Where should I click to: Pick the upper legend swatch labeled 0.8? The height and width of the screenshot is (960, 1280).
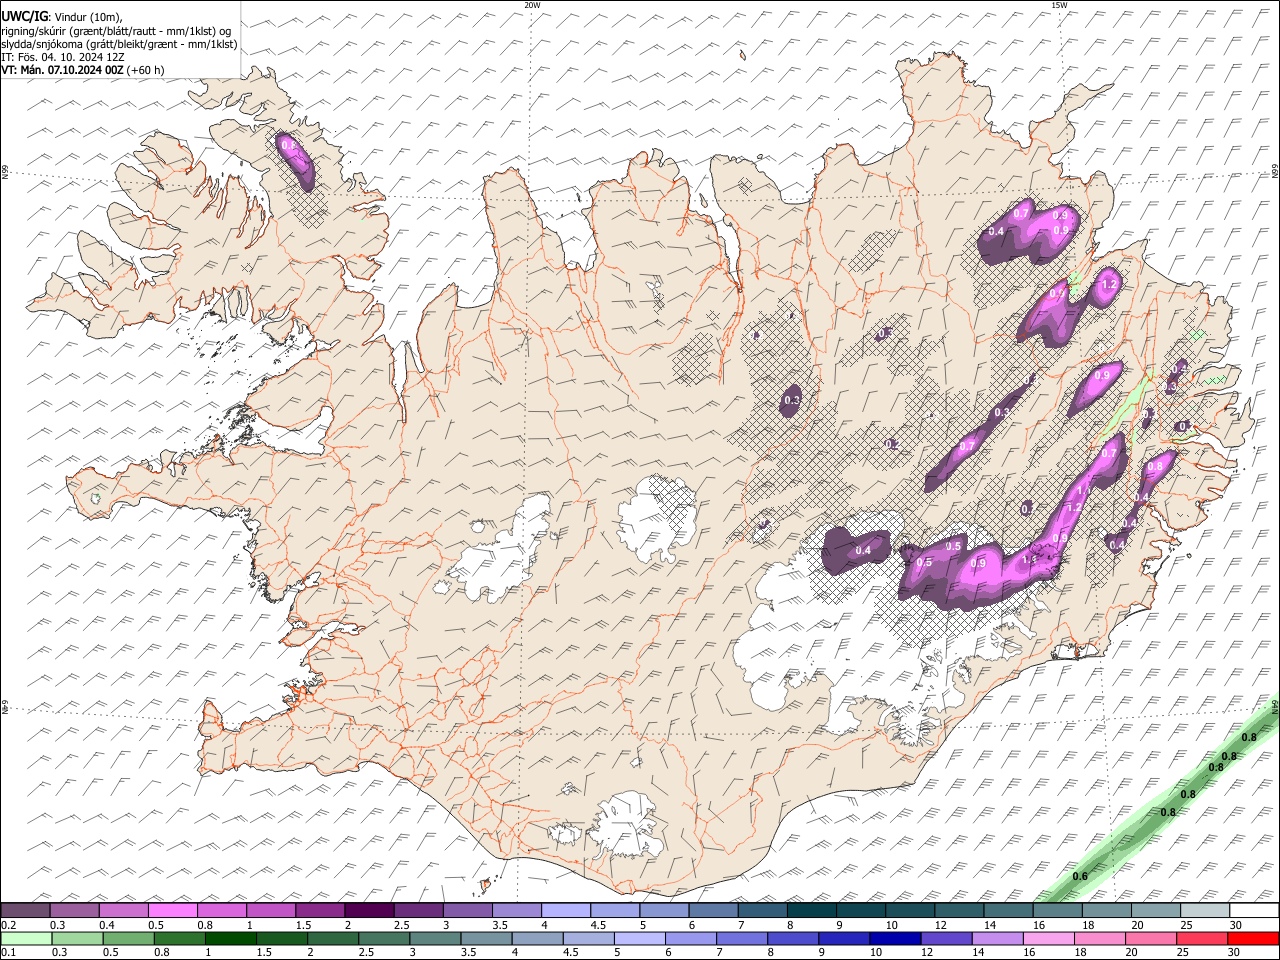pyautogui.click(x=221, y=910)
